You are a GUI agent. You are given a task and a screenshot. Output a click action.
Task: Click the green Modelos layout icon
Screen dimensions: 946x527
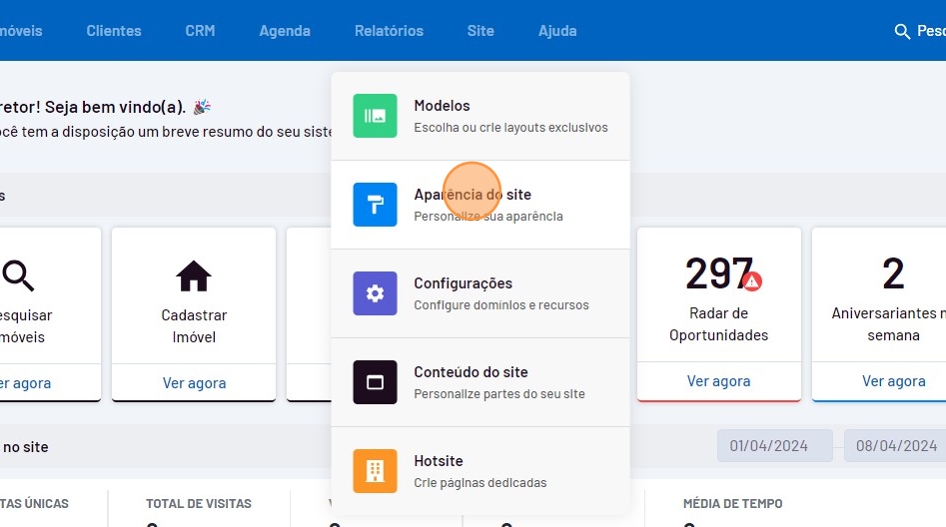pos(375,116)
